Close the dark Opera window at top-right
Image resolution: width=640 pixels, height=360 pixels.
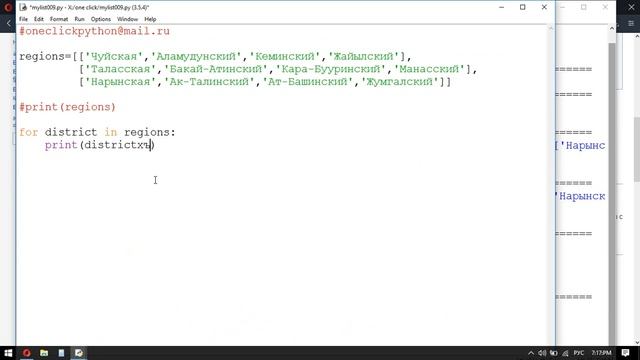coord(631,7)
